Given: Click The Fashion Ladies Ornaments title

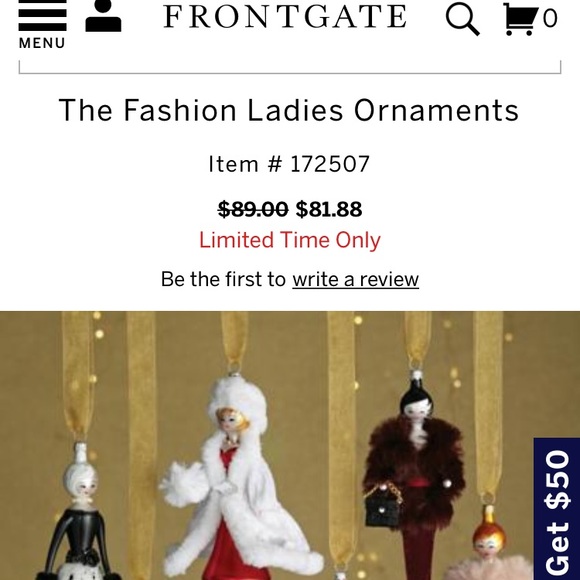Looking at the screenshot, I should pos(289,110).
